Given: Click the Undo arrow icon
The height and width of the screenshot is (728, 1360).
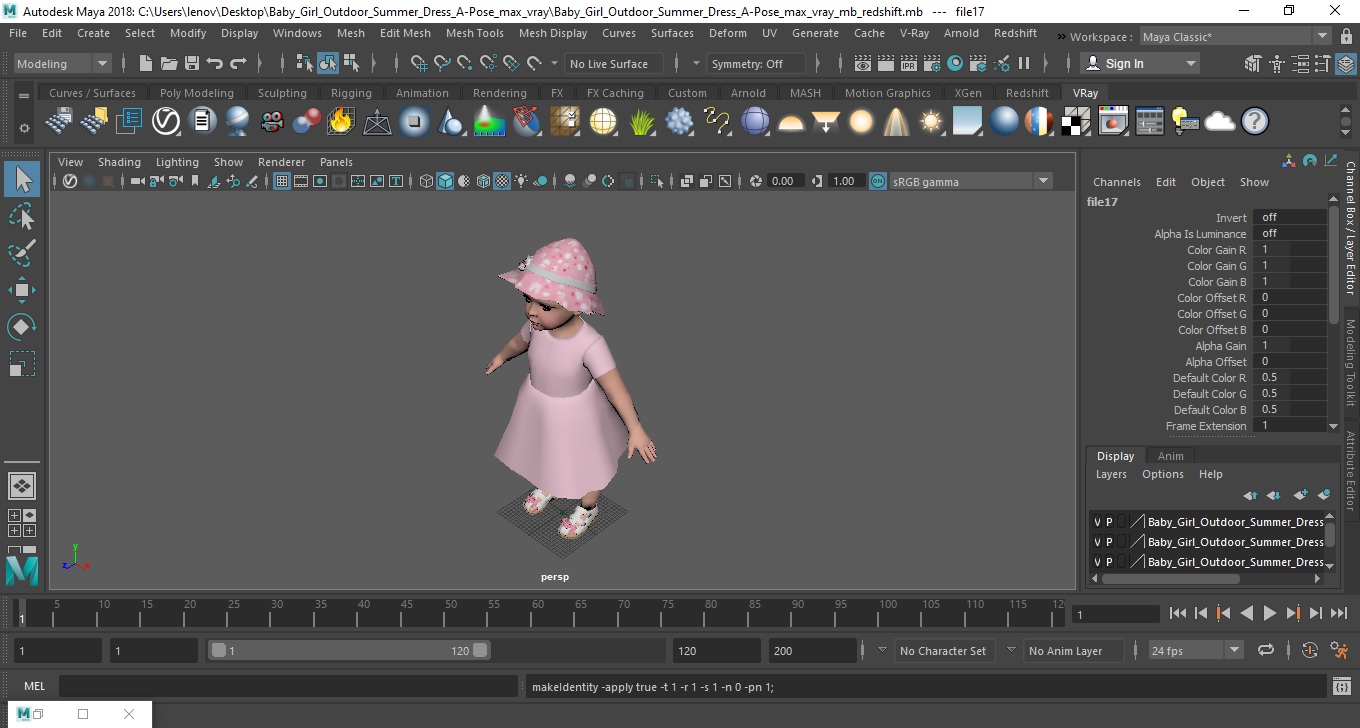Looking at the screenshot, I should 214,64.
